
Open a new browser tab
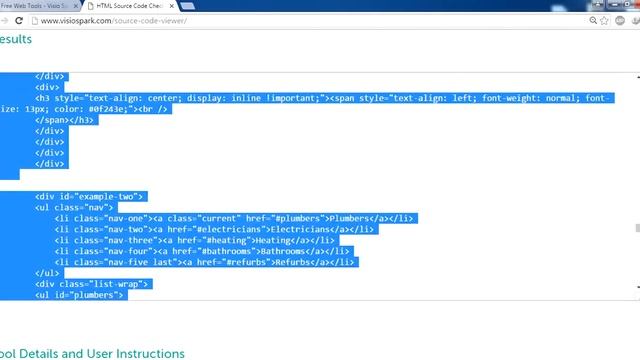coord(187,6)
